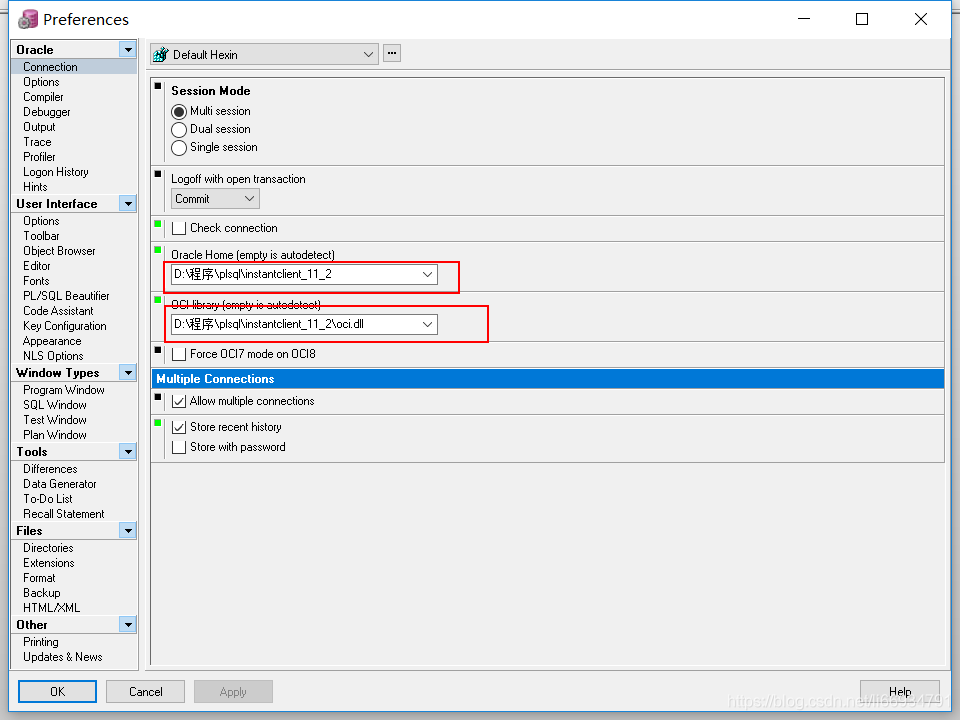960x720 pixels.
Task: Open Trace preferences
Action: (37, 142)
